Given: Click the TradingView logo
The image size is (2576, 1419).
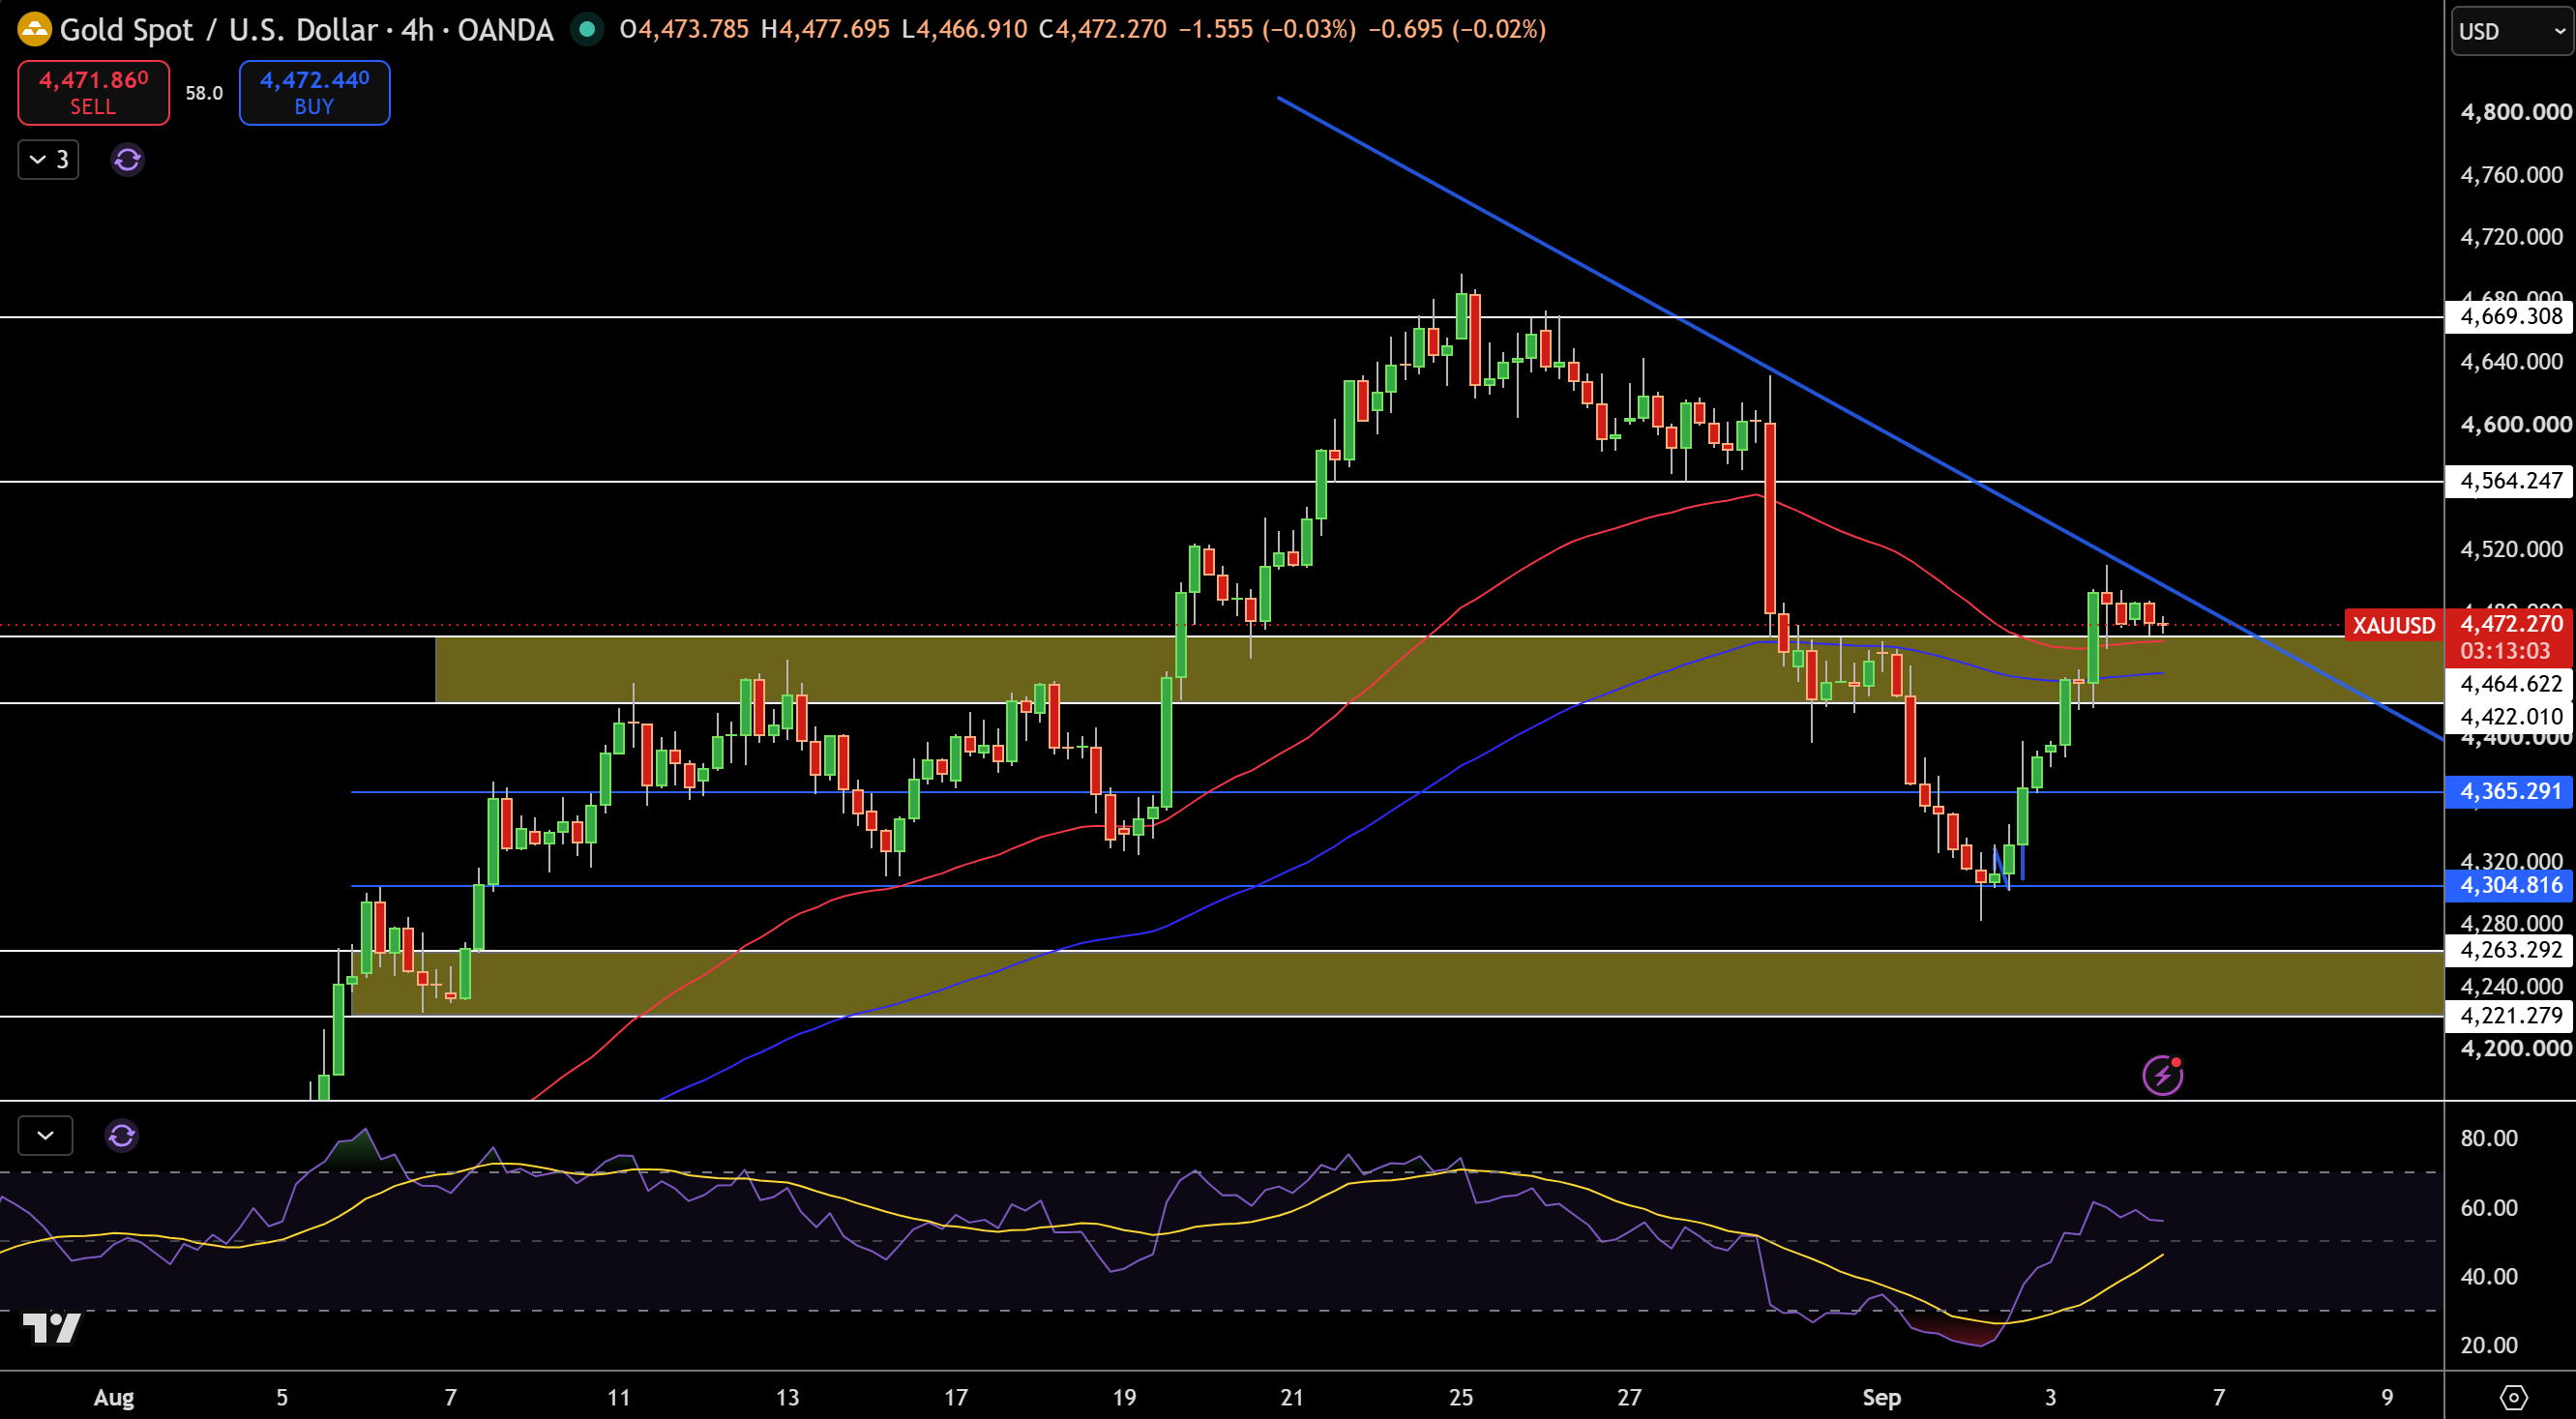Looking at the screenshot, I should click(51, 1328).
